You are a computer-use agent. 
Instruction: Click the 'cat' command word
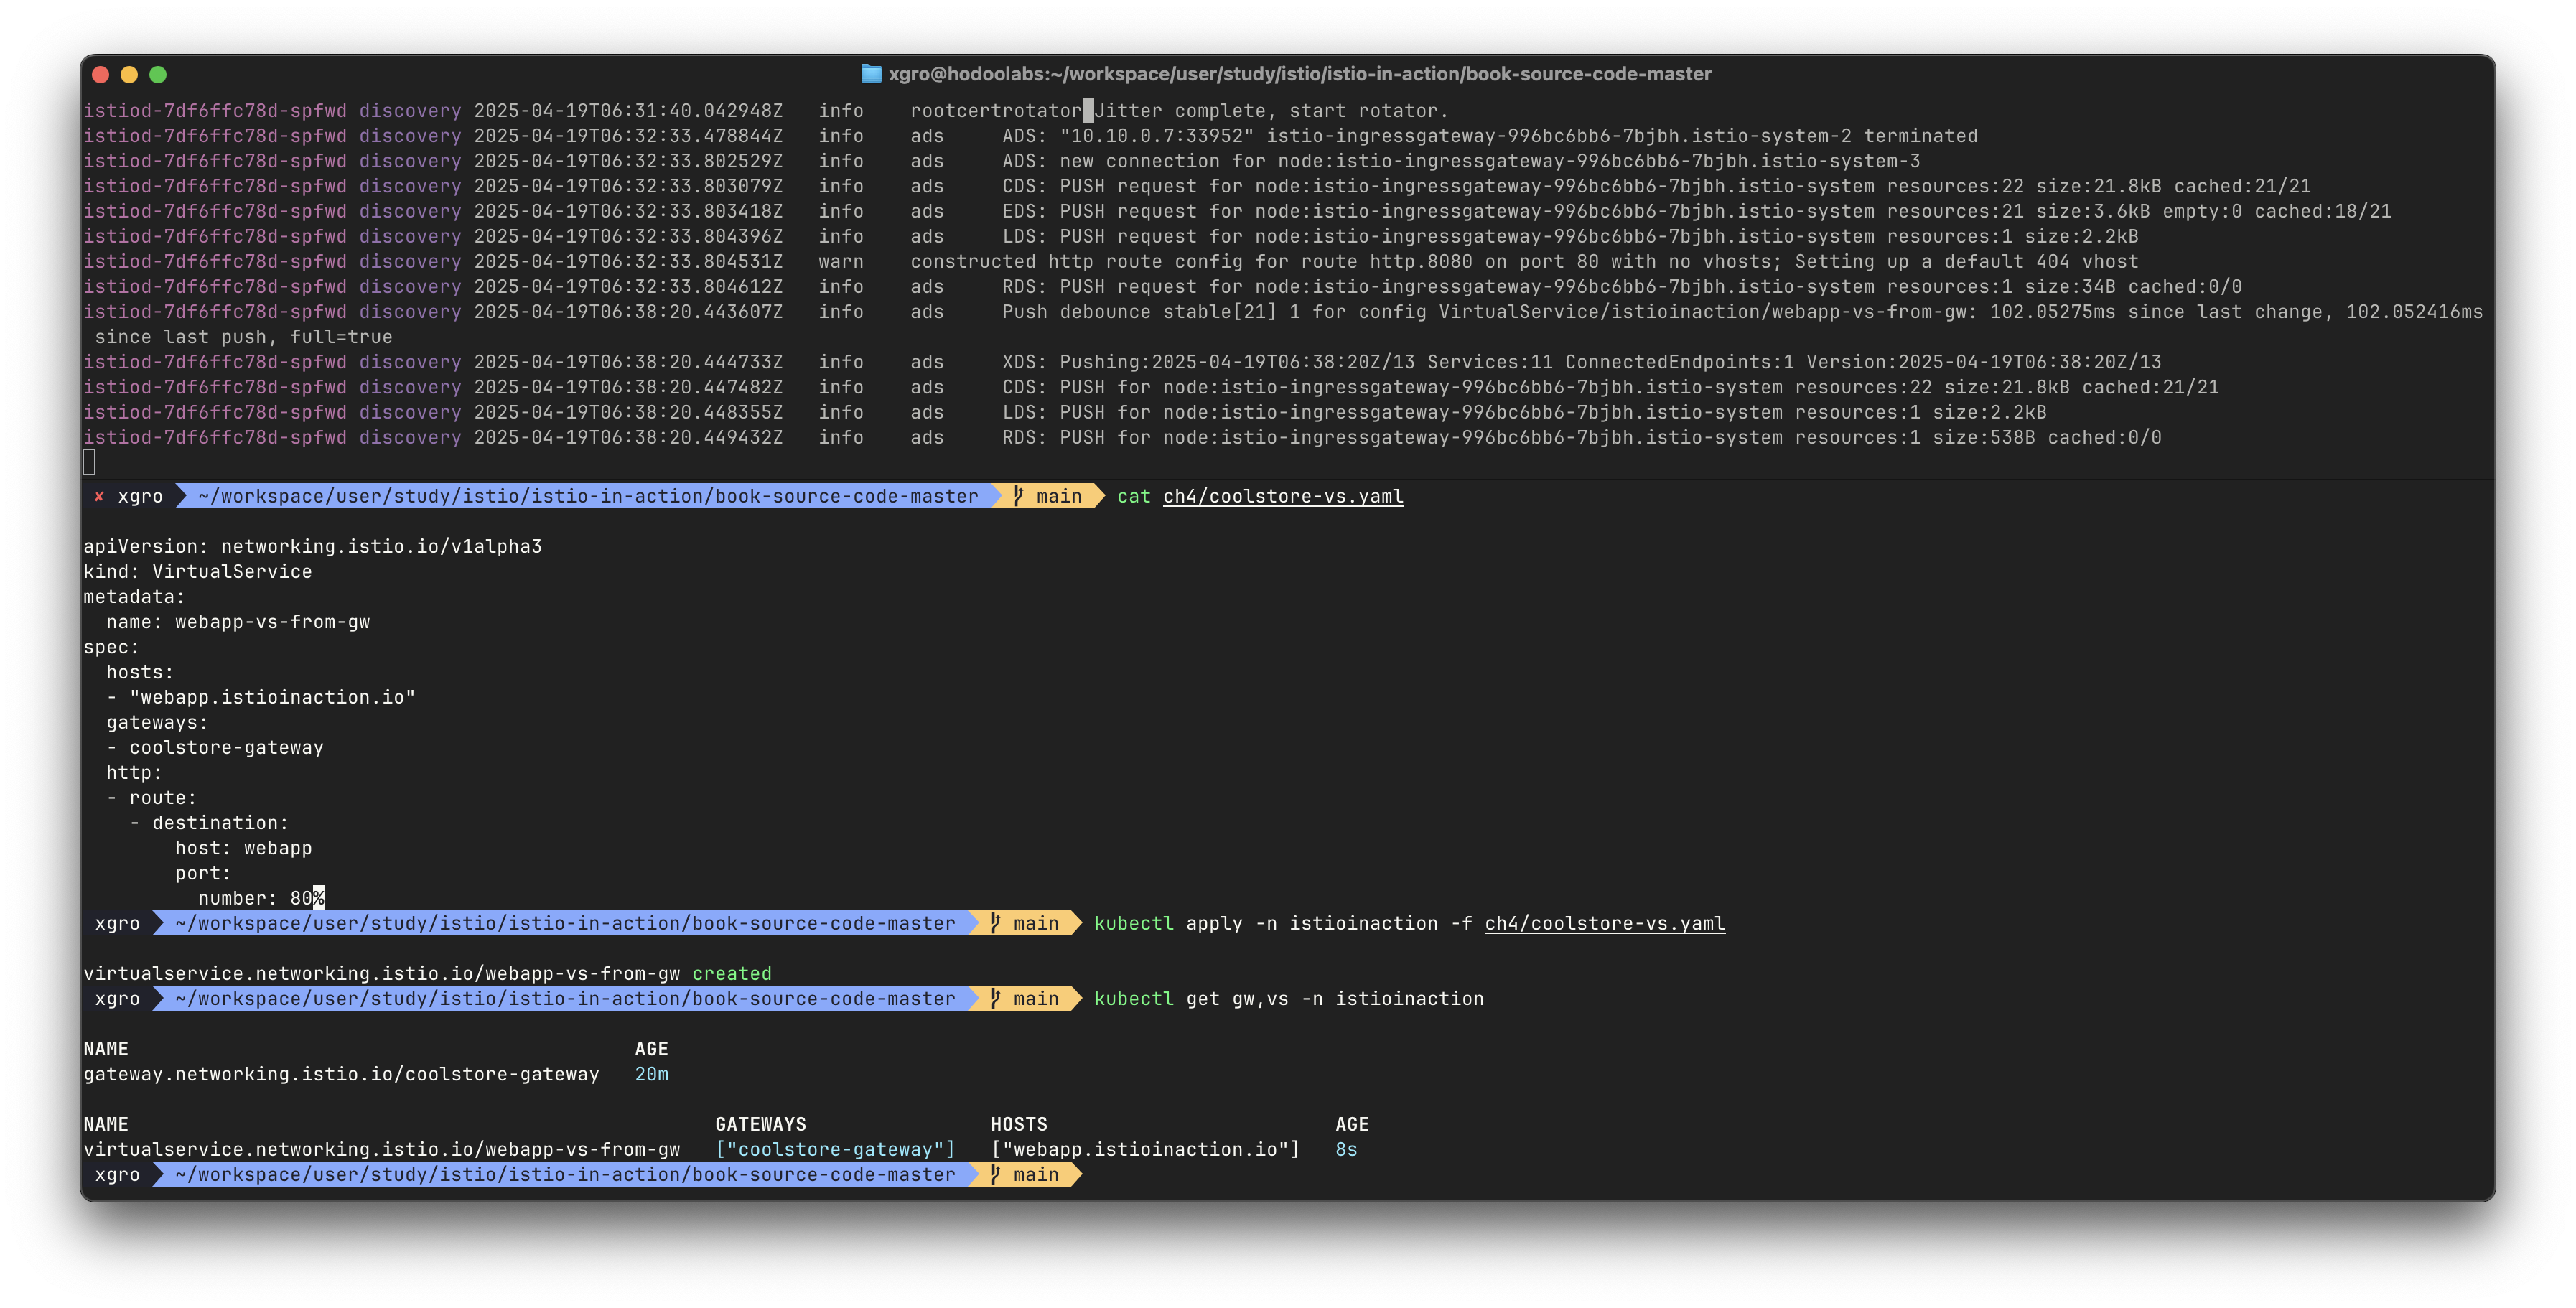(1133, 496)
